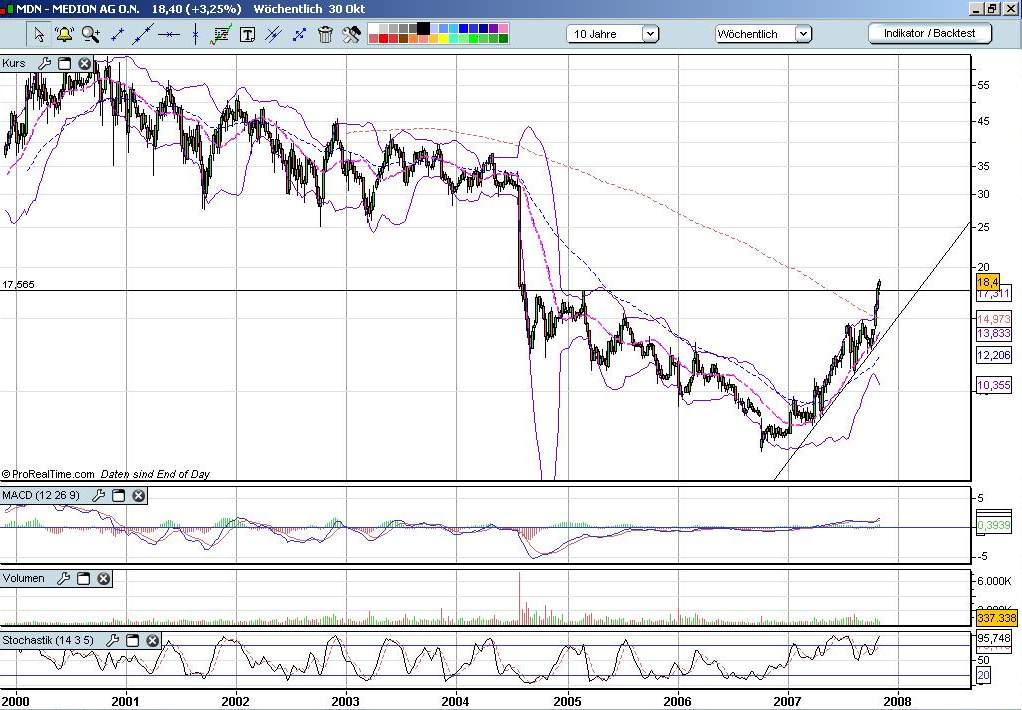Select the vertical line drawing tool
Image resolution: width=1022 pixels, height=710 pixels.
coord(195,34)
